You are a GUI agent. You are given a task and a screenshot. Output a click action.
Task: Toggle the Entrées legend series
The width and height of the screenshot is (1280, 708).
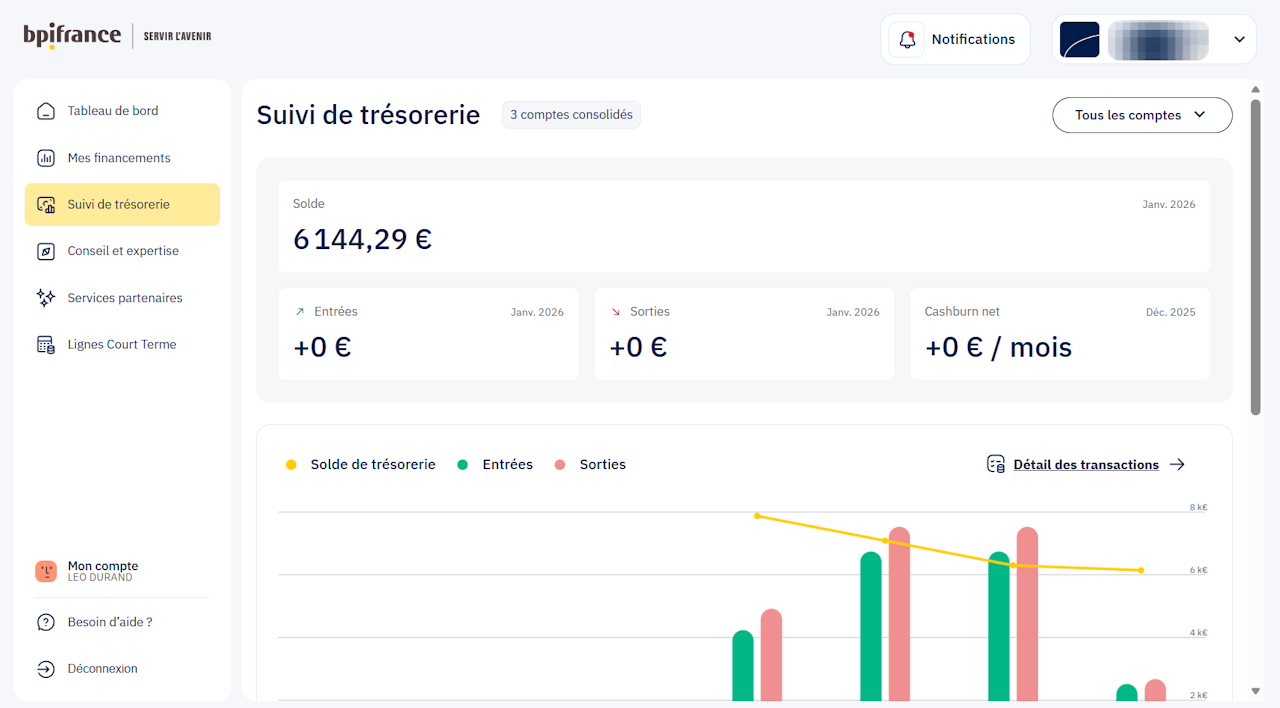(x=495, y=465)
